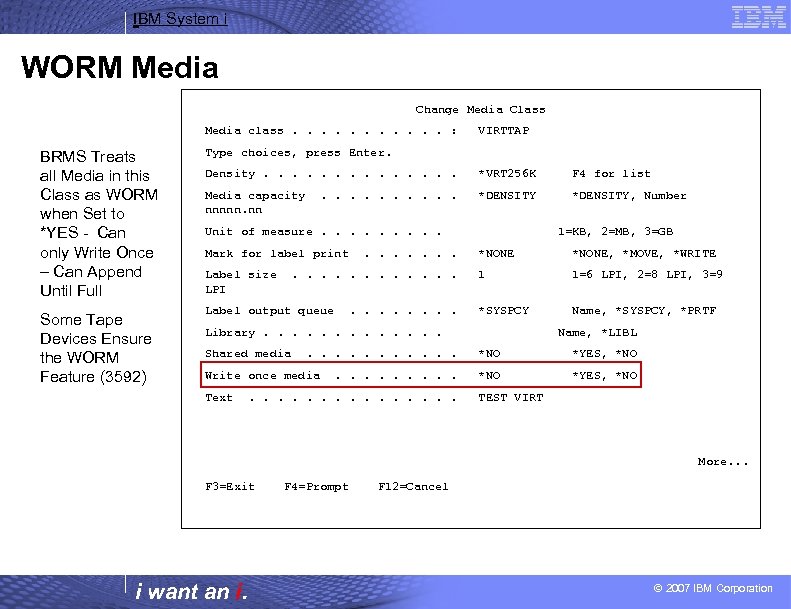
Task: Click the Media class label
Action: click(244, 131)
